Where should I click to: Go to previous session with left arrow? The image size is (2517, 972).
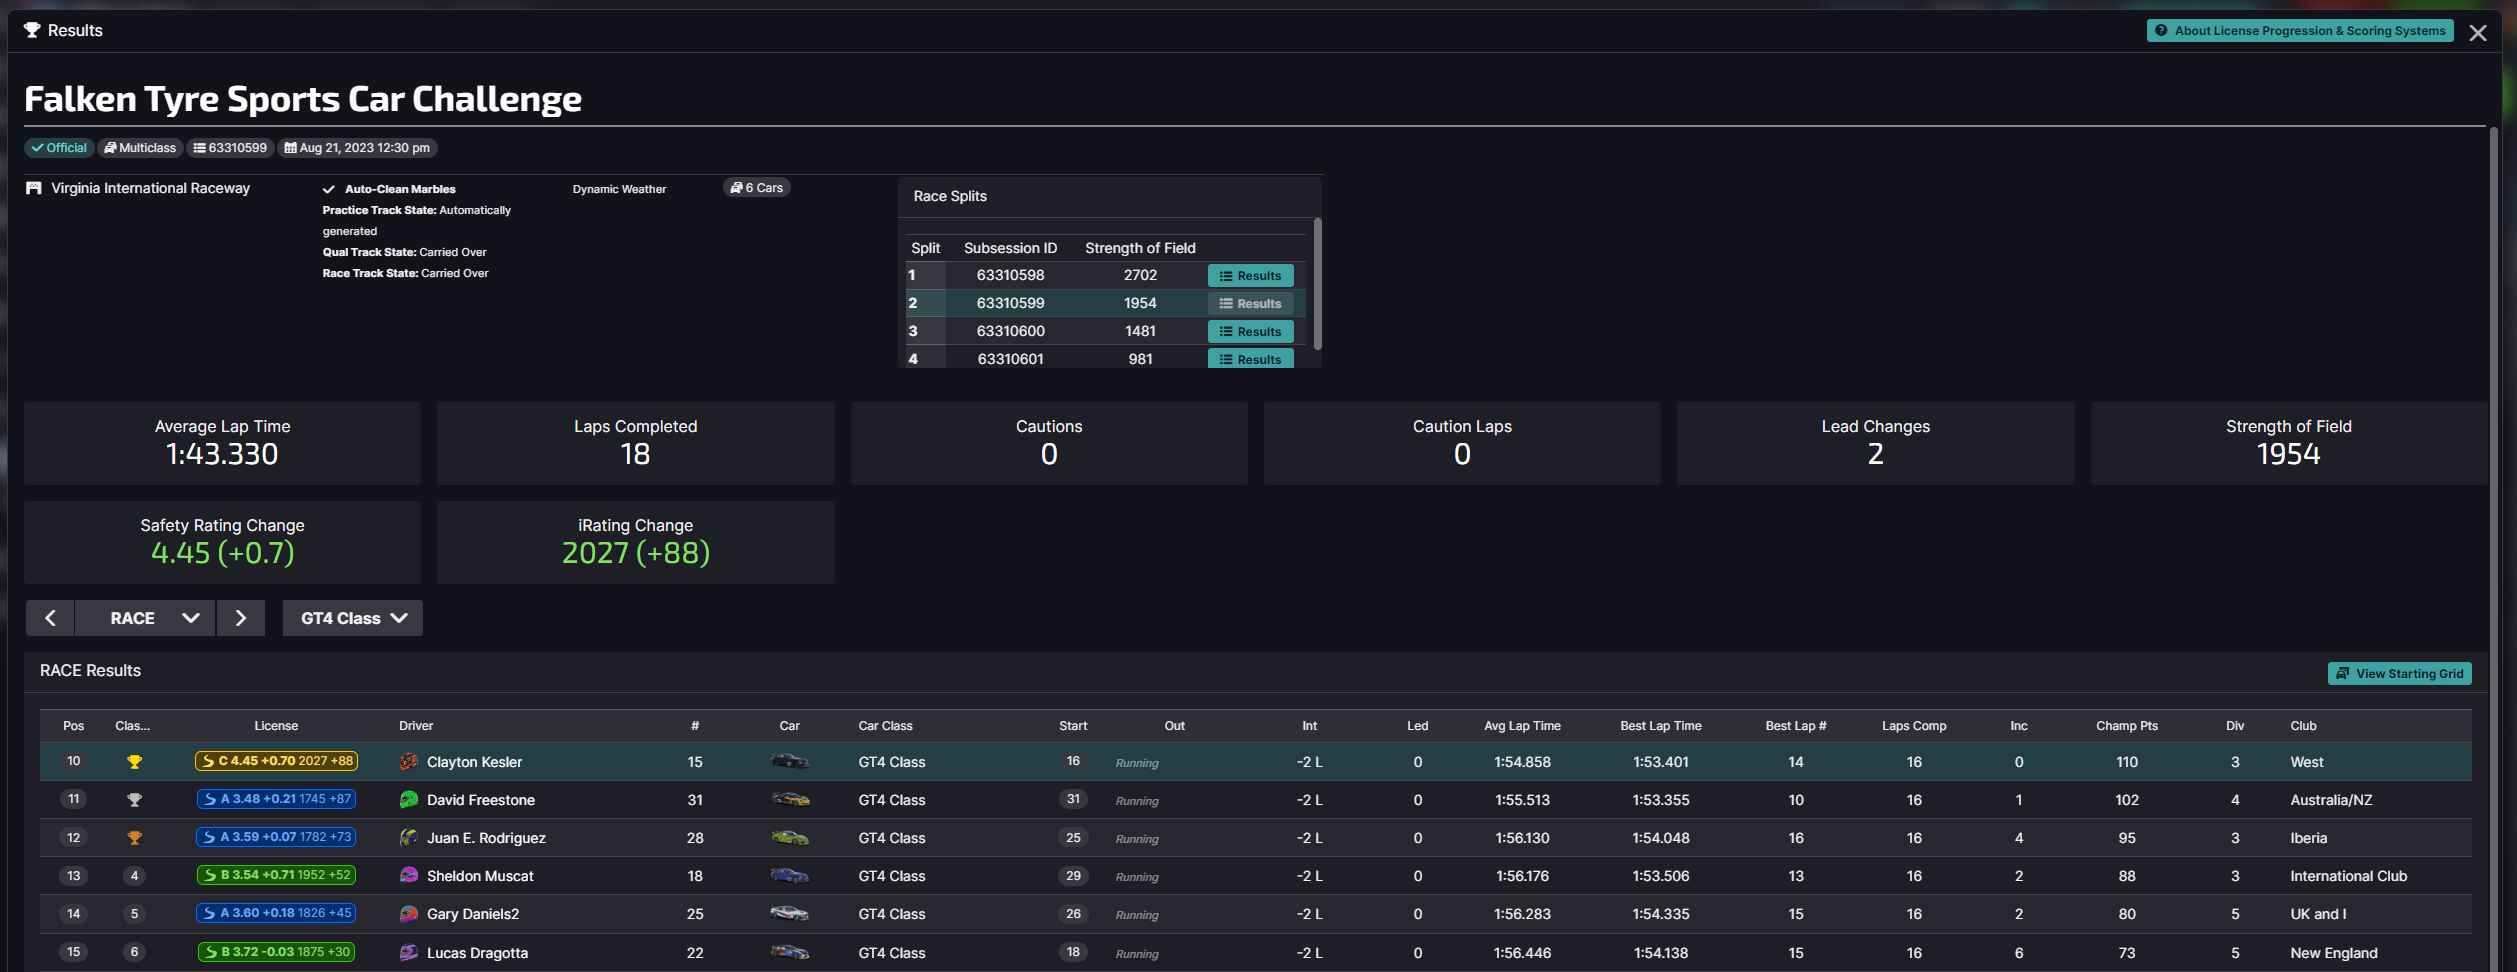50,618
